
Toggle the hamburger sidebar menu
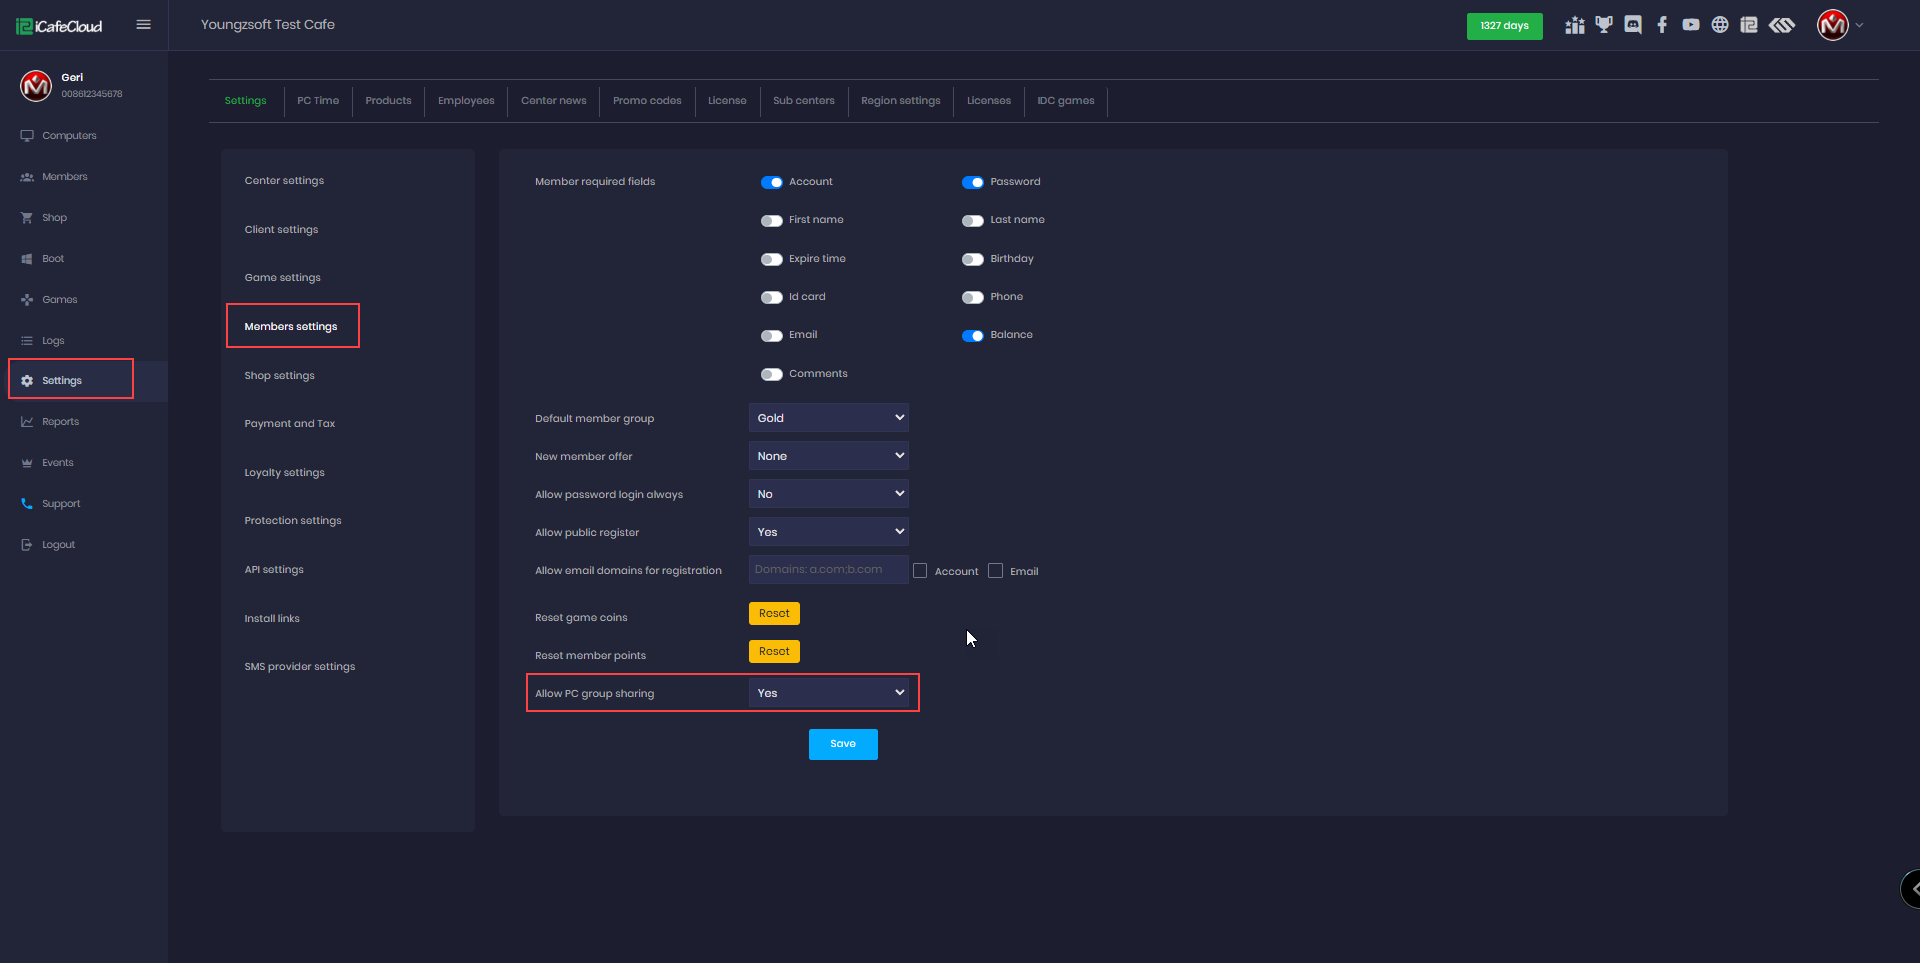[144, 25]
